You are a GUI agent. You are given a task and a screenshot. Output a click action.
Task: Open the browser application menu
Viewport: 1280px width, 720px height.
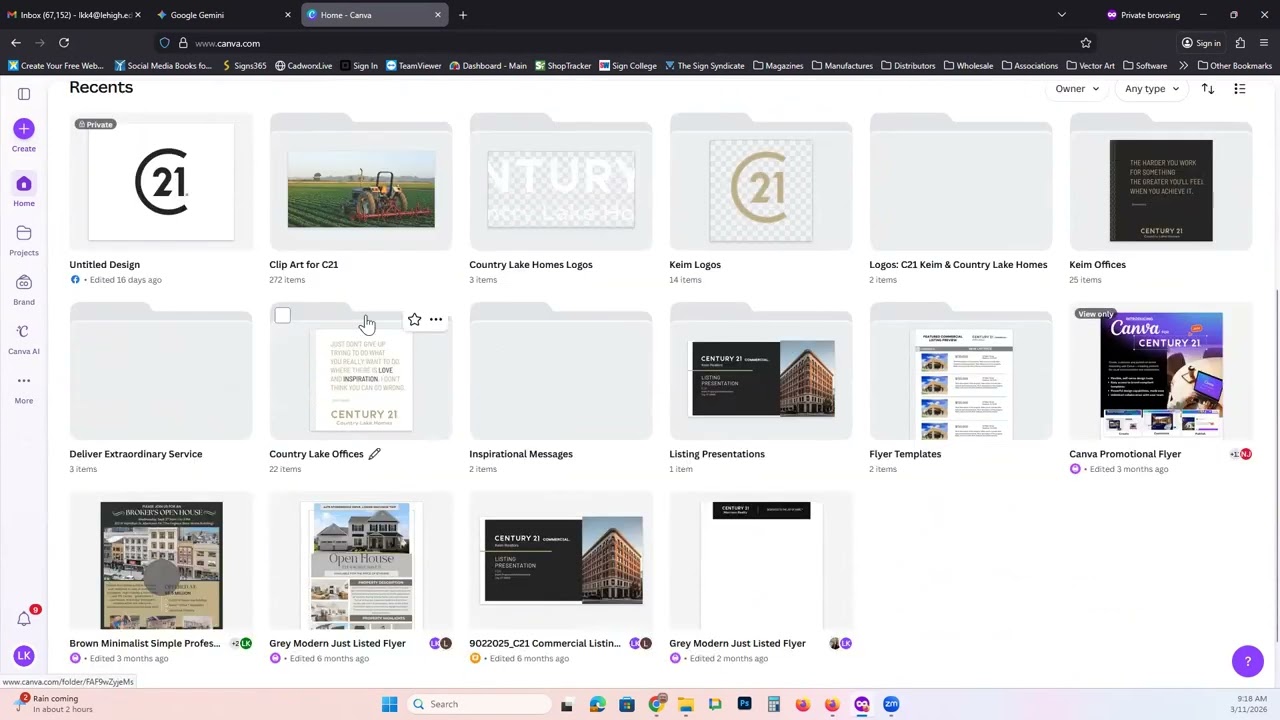(1264, 43)
